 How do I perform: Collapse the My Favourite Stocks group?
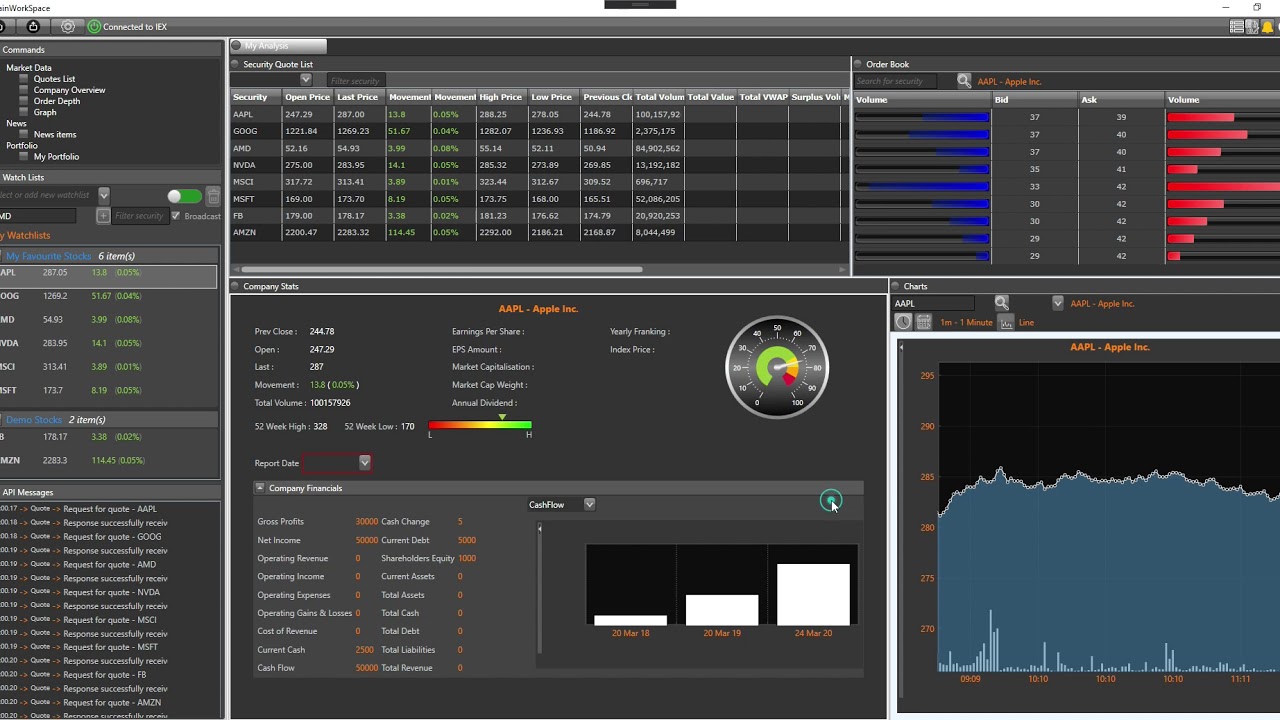click(2, 256)
